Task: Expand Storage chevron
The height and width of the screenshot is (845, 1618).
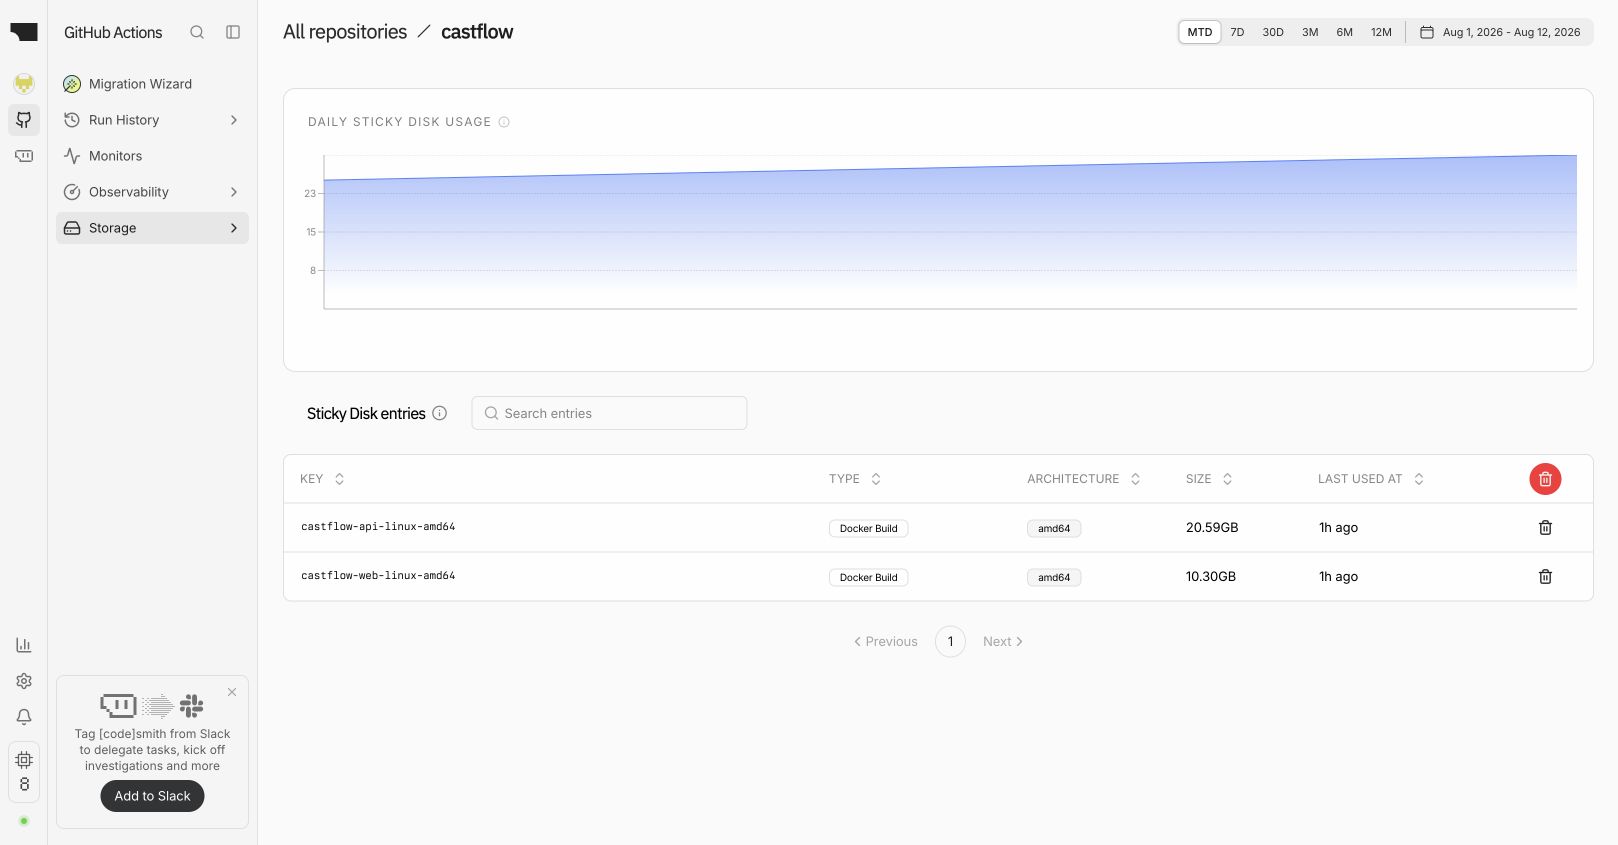Action: pos(234,228)
